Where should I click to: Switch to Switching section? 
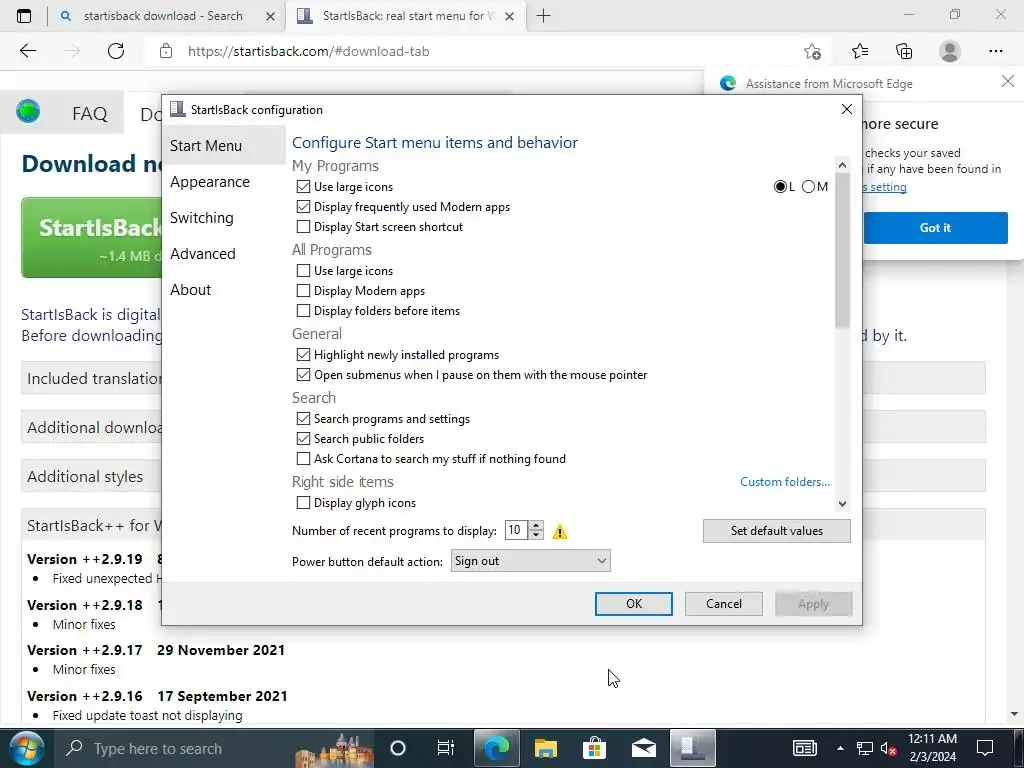[x=202, y=218]
